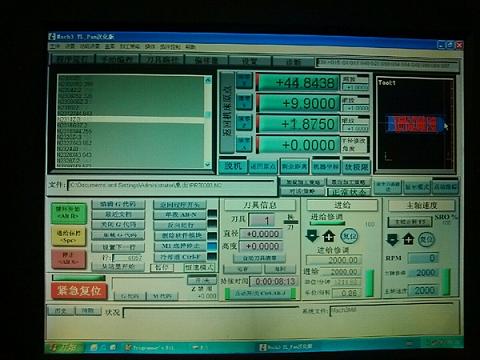Click the 编辑 G 代码 edit button
480x360 pixels.
[118, 204]
